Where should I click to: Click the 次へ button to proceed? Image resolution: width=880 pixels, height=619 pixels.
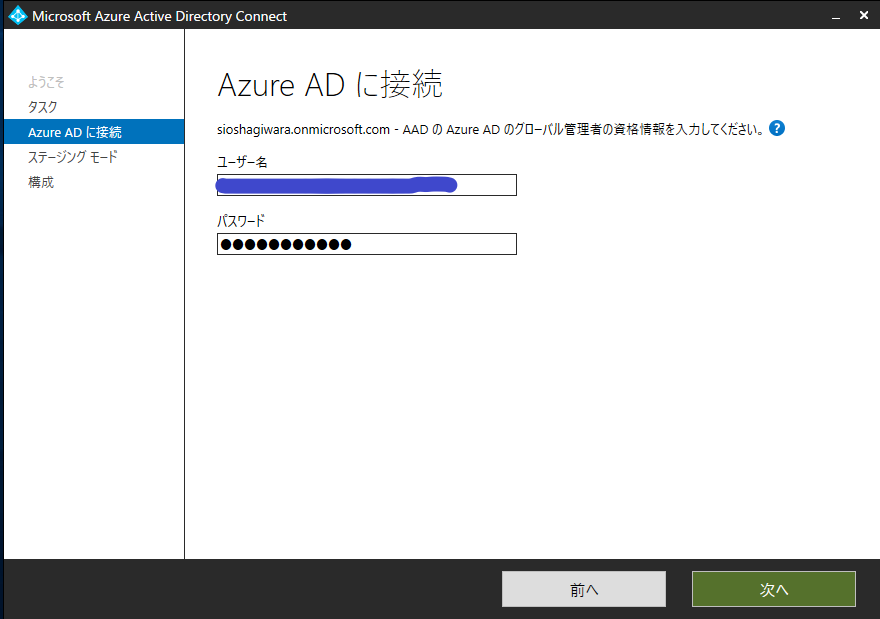773,589
